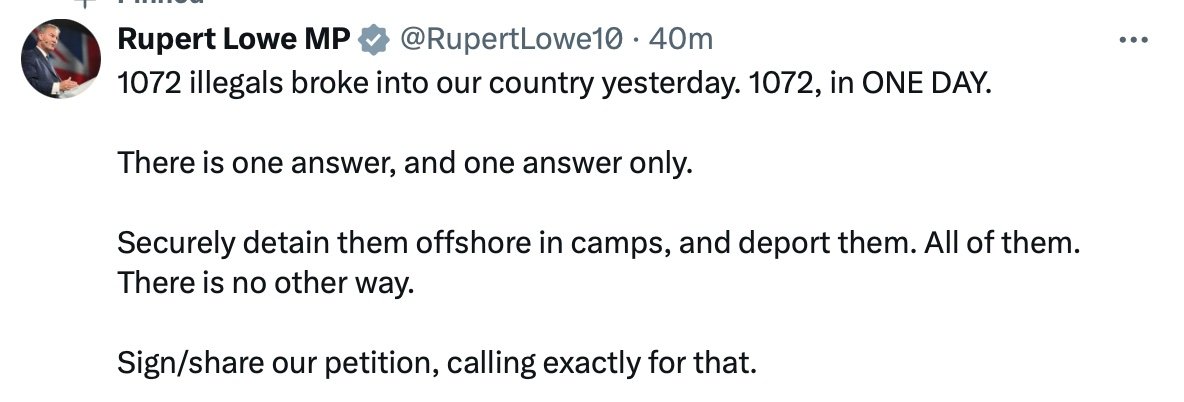This screenshot has height=402, width=1184.
Task: Open the three-dot more options menu
Action: [x=1132, y=40]
